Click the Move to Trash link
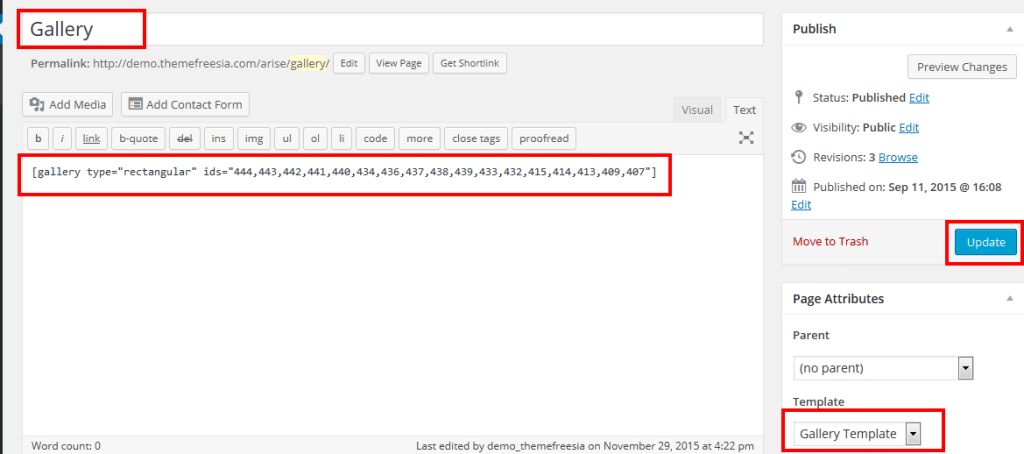The height and width of the screenshot is (454, 1024). [830, 241]
